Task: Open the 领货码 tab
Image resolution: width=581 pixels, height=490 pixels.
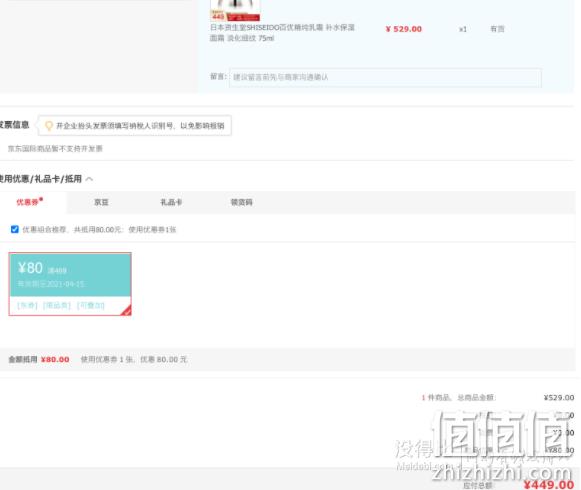Action: tap(242, 202)
